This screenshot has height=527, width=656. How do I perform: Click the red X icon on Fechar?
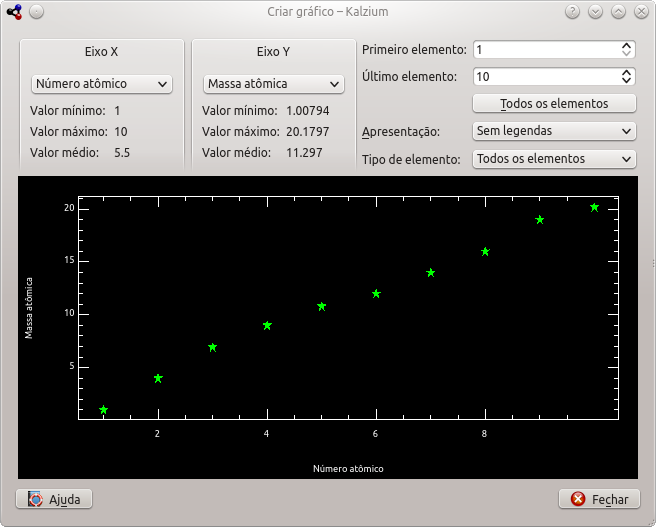(578, 499)
